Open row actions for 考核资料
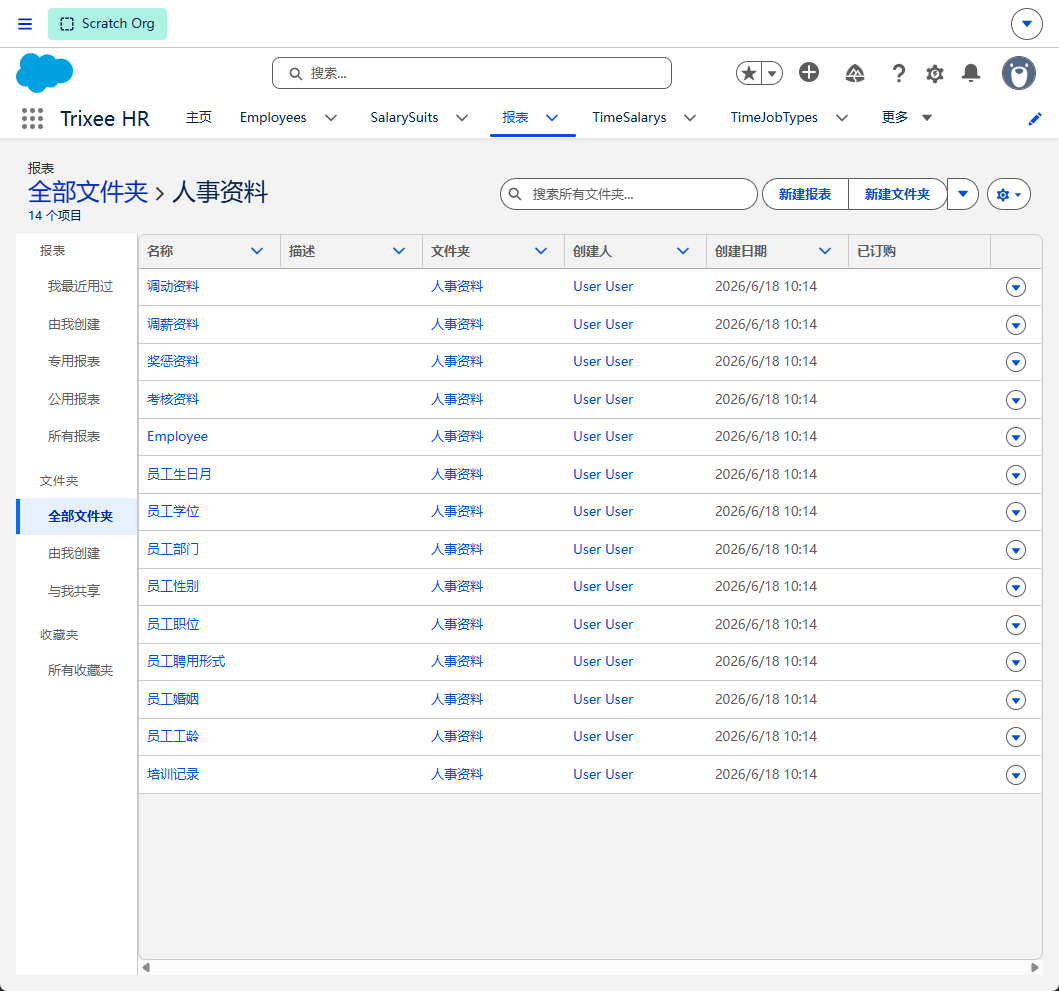 pyautogui.click(x=1015, y=400)
